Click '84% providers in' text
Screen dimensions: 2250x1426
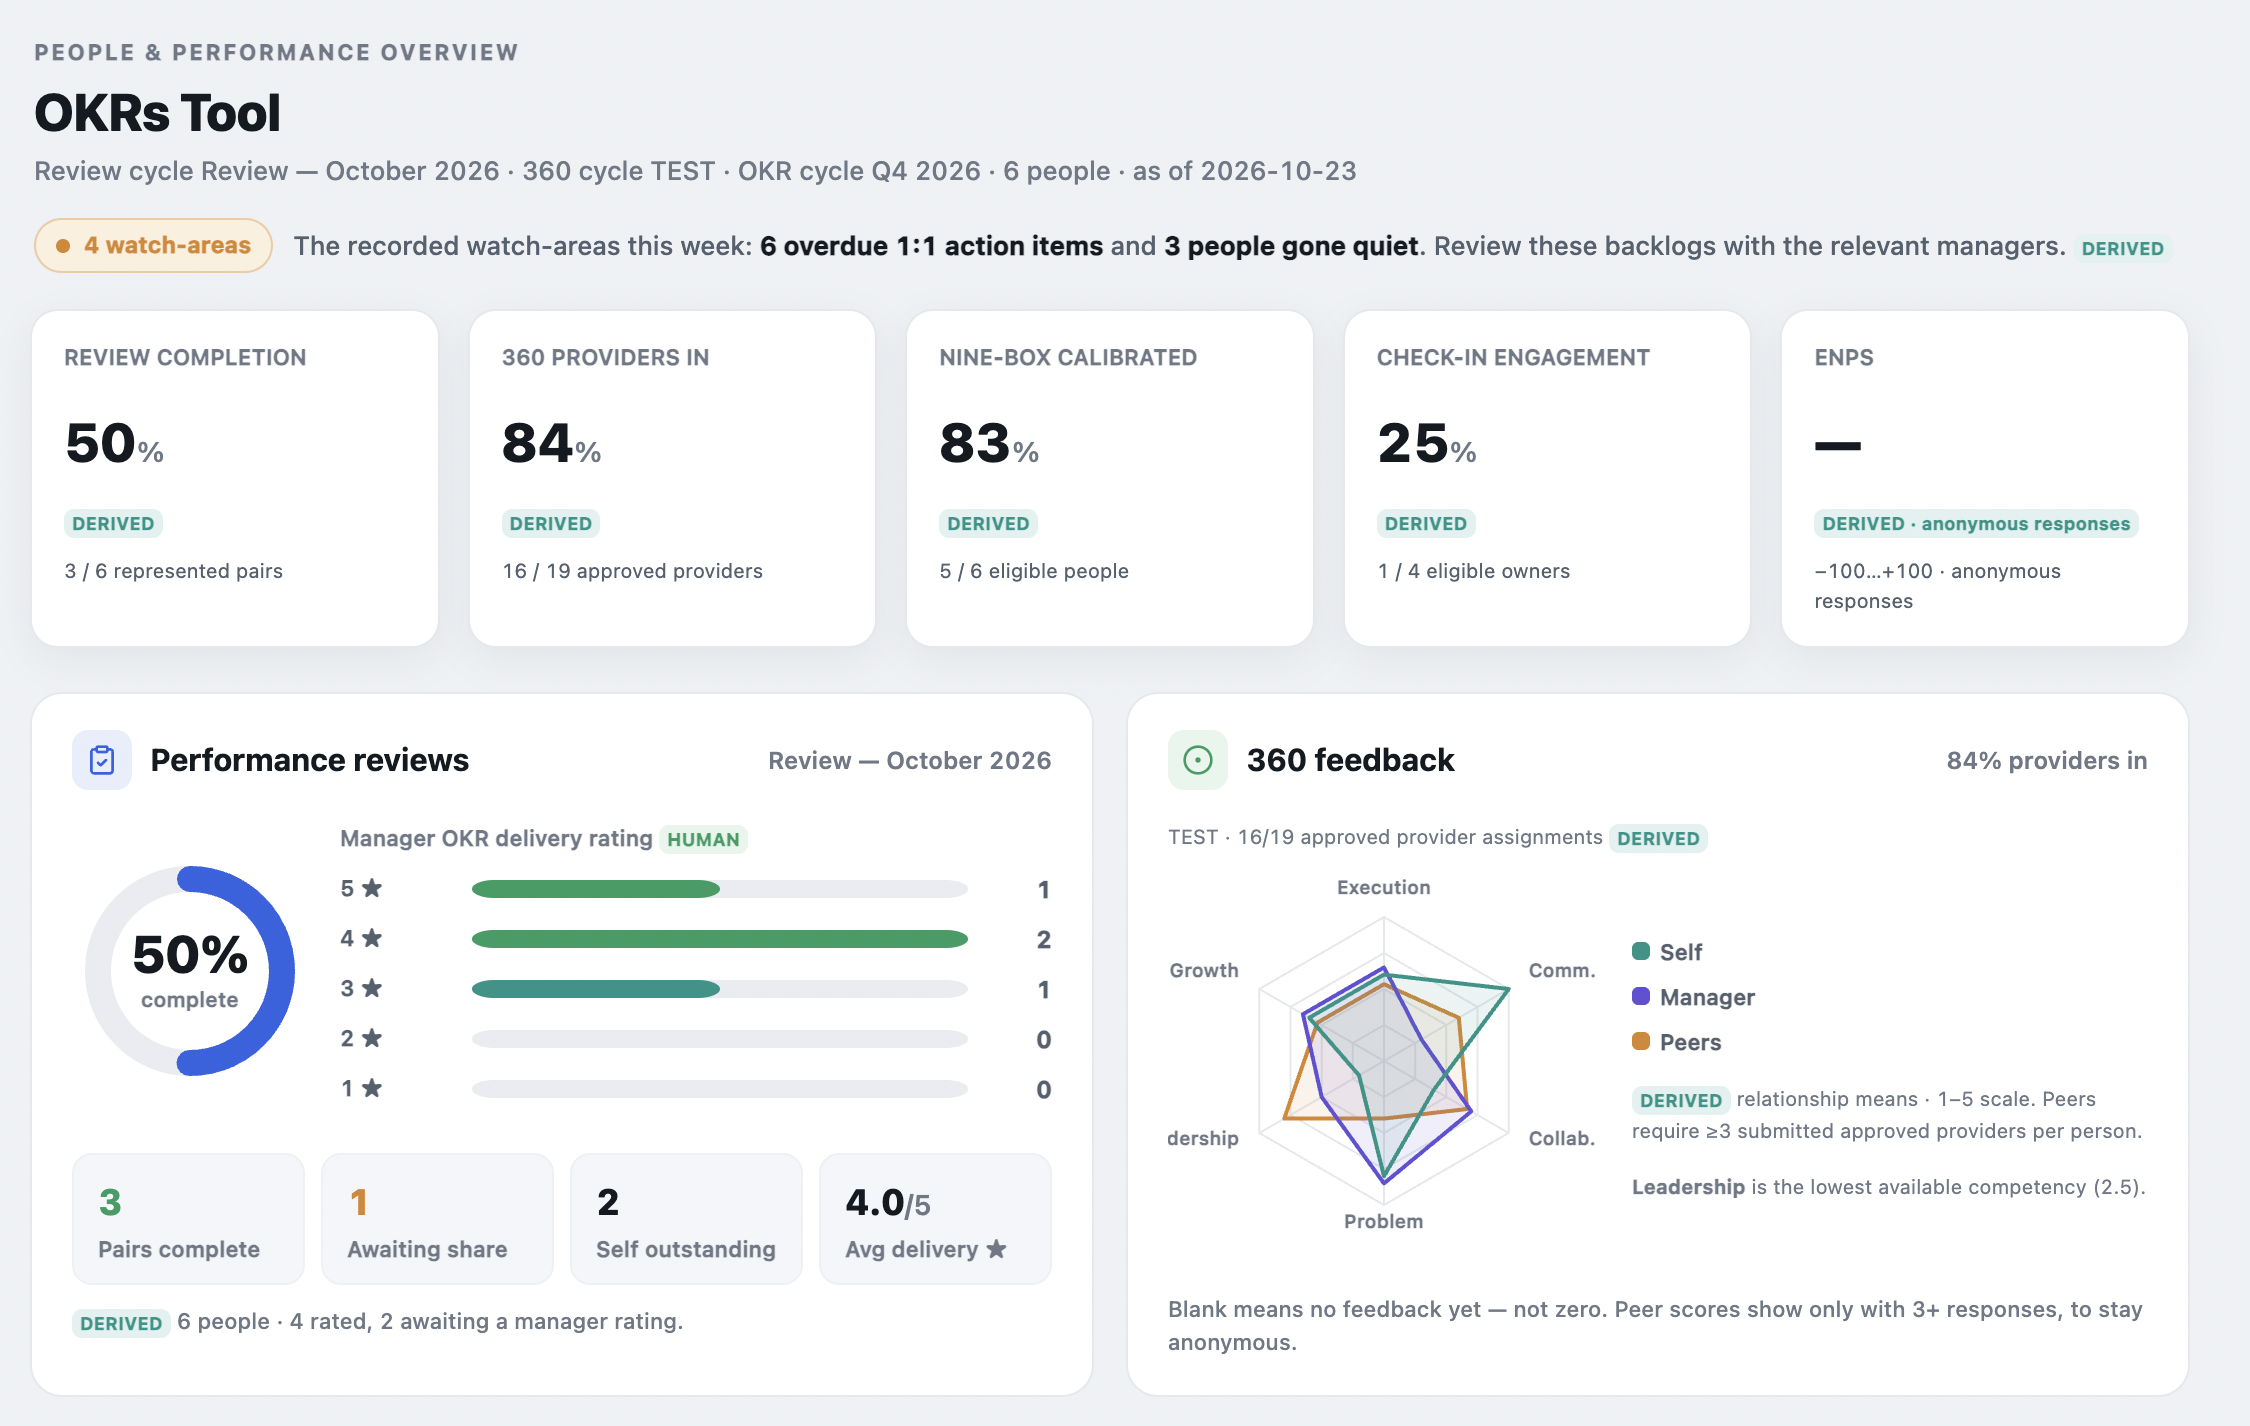(x=2046, y=760)
